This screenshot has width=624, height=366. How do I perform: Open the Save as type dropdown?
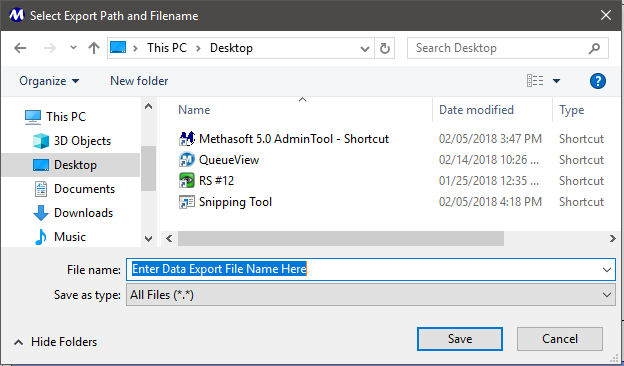[x=371, y=295]
